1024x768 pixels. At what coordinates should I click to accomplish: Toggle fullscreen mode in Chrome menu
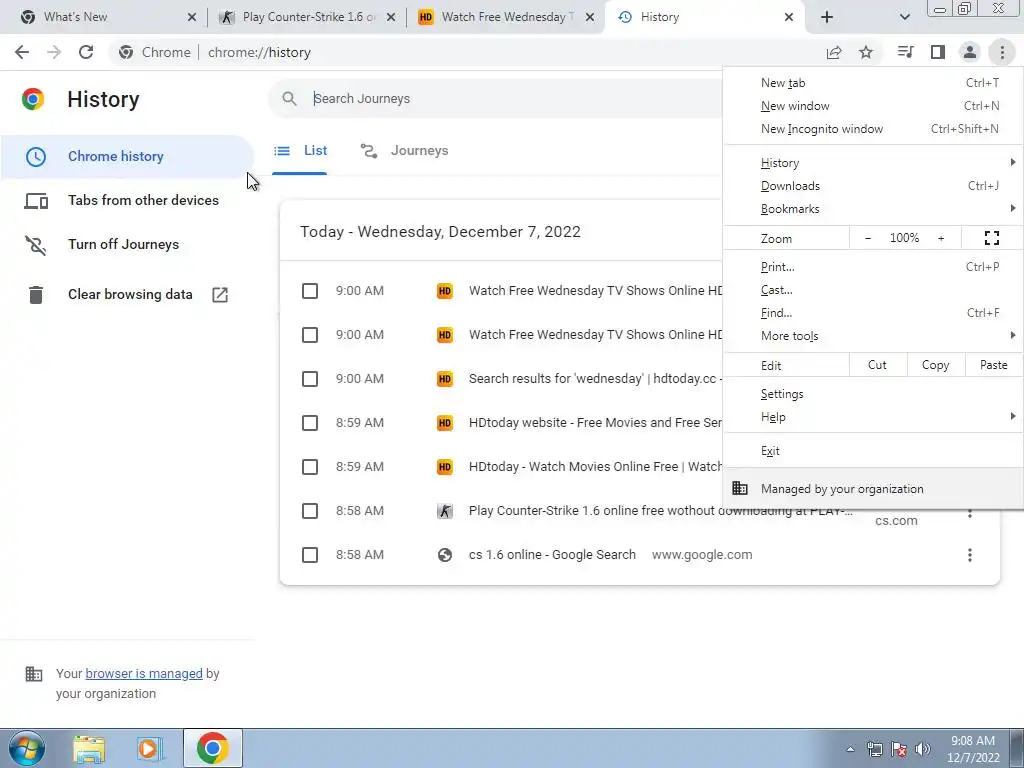coord(991,238)
